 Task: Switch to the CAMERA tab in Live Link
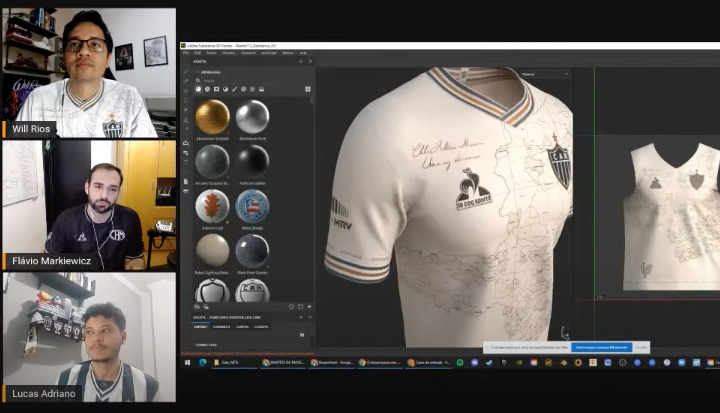242,327
